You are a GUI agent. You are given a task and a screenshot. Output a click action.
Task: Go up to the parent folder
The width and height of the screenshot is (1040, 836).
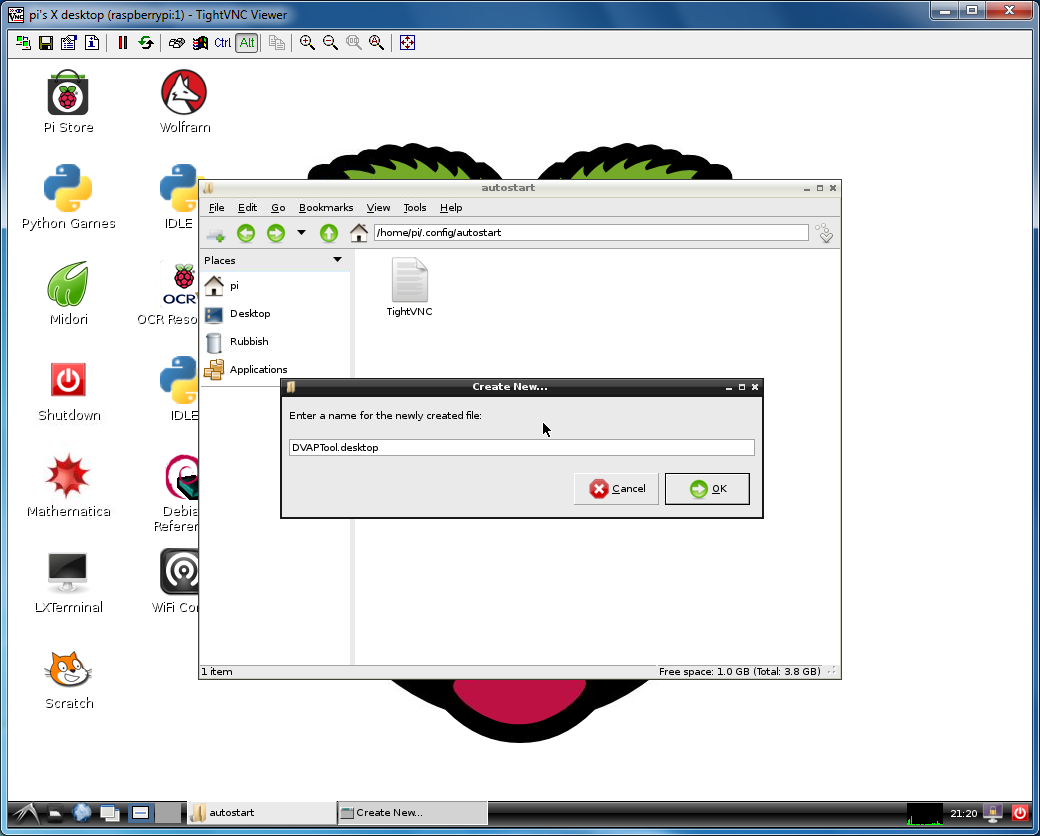(x=329, y=233)
